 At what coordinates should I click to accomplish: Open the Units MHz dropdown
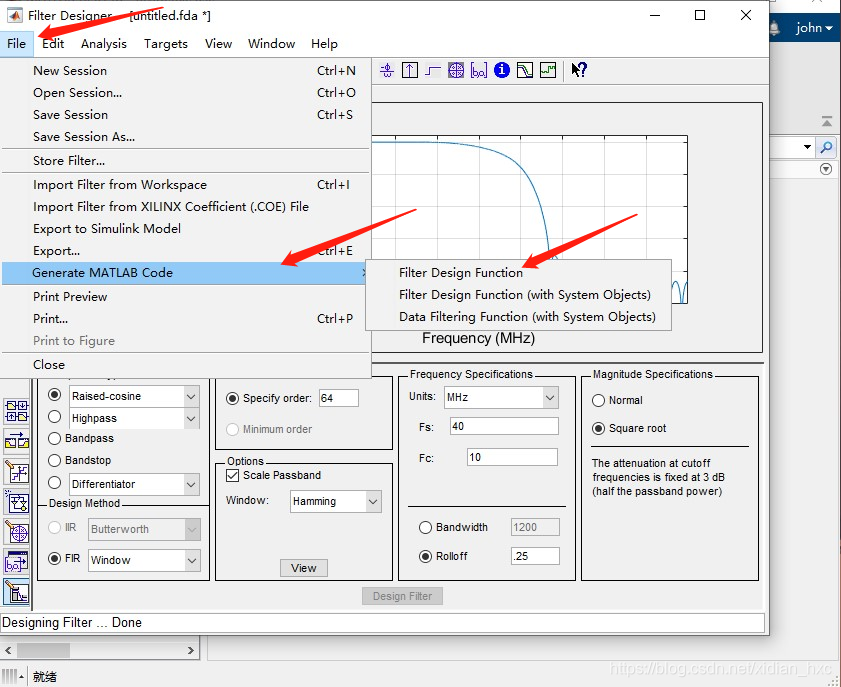550,398
